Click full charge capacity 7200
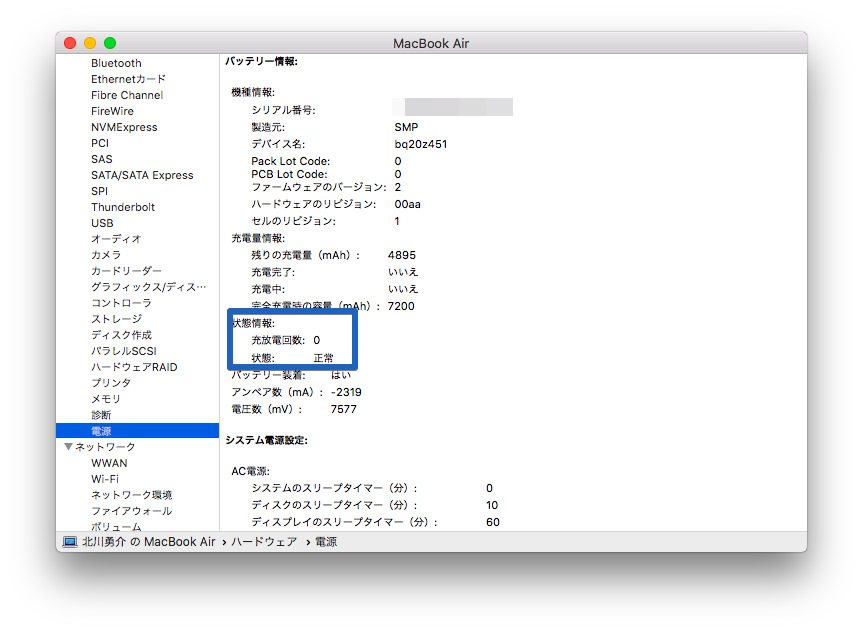 401,306
